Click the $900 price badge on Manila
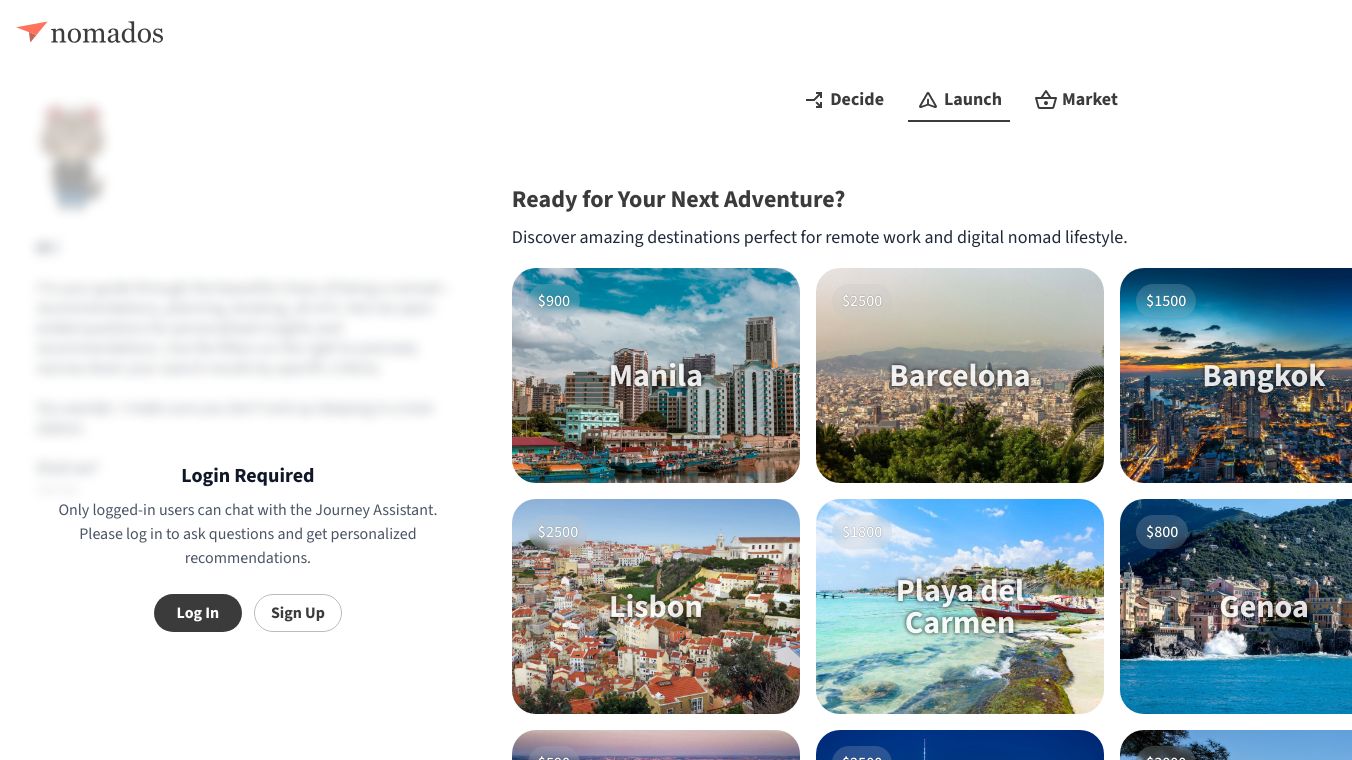This screenshot has height=760, width=1352. (x=554, y=301)
